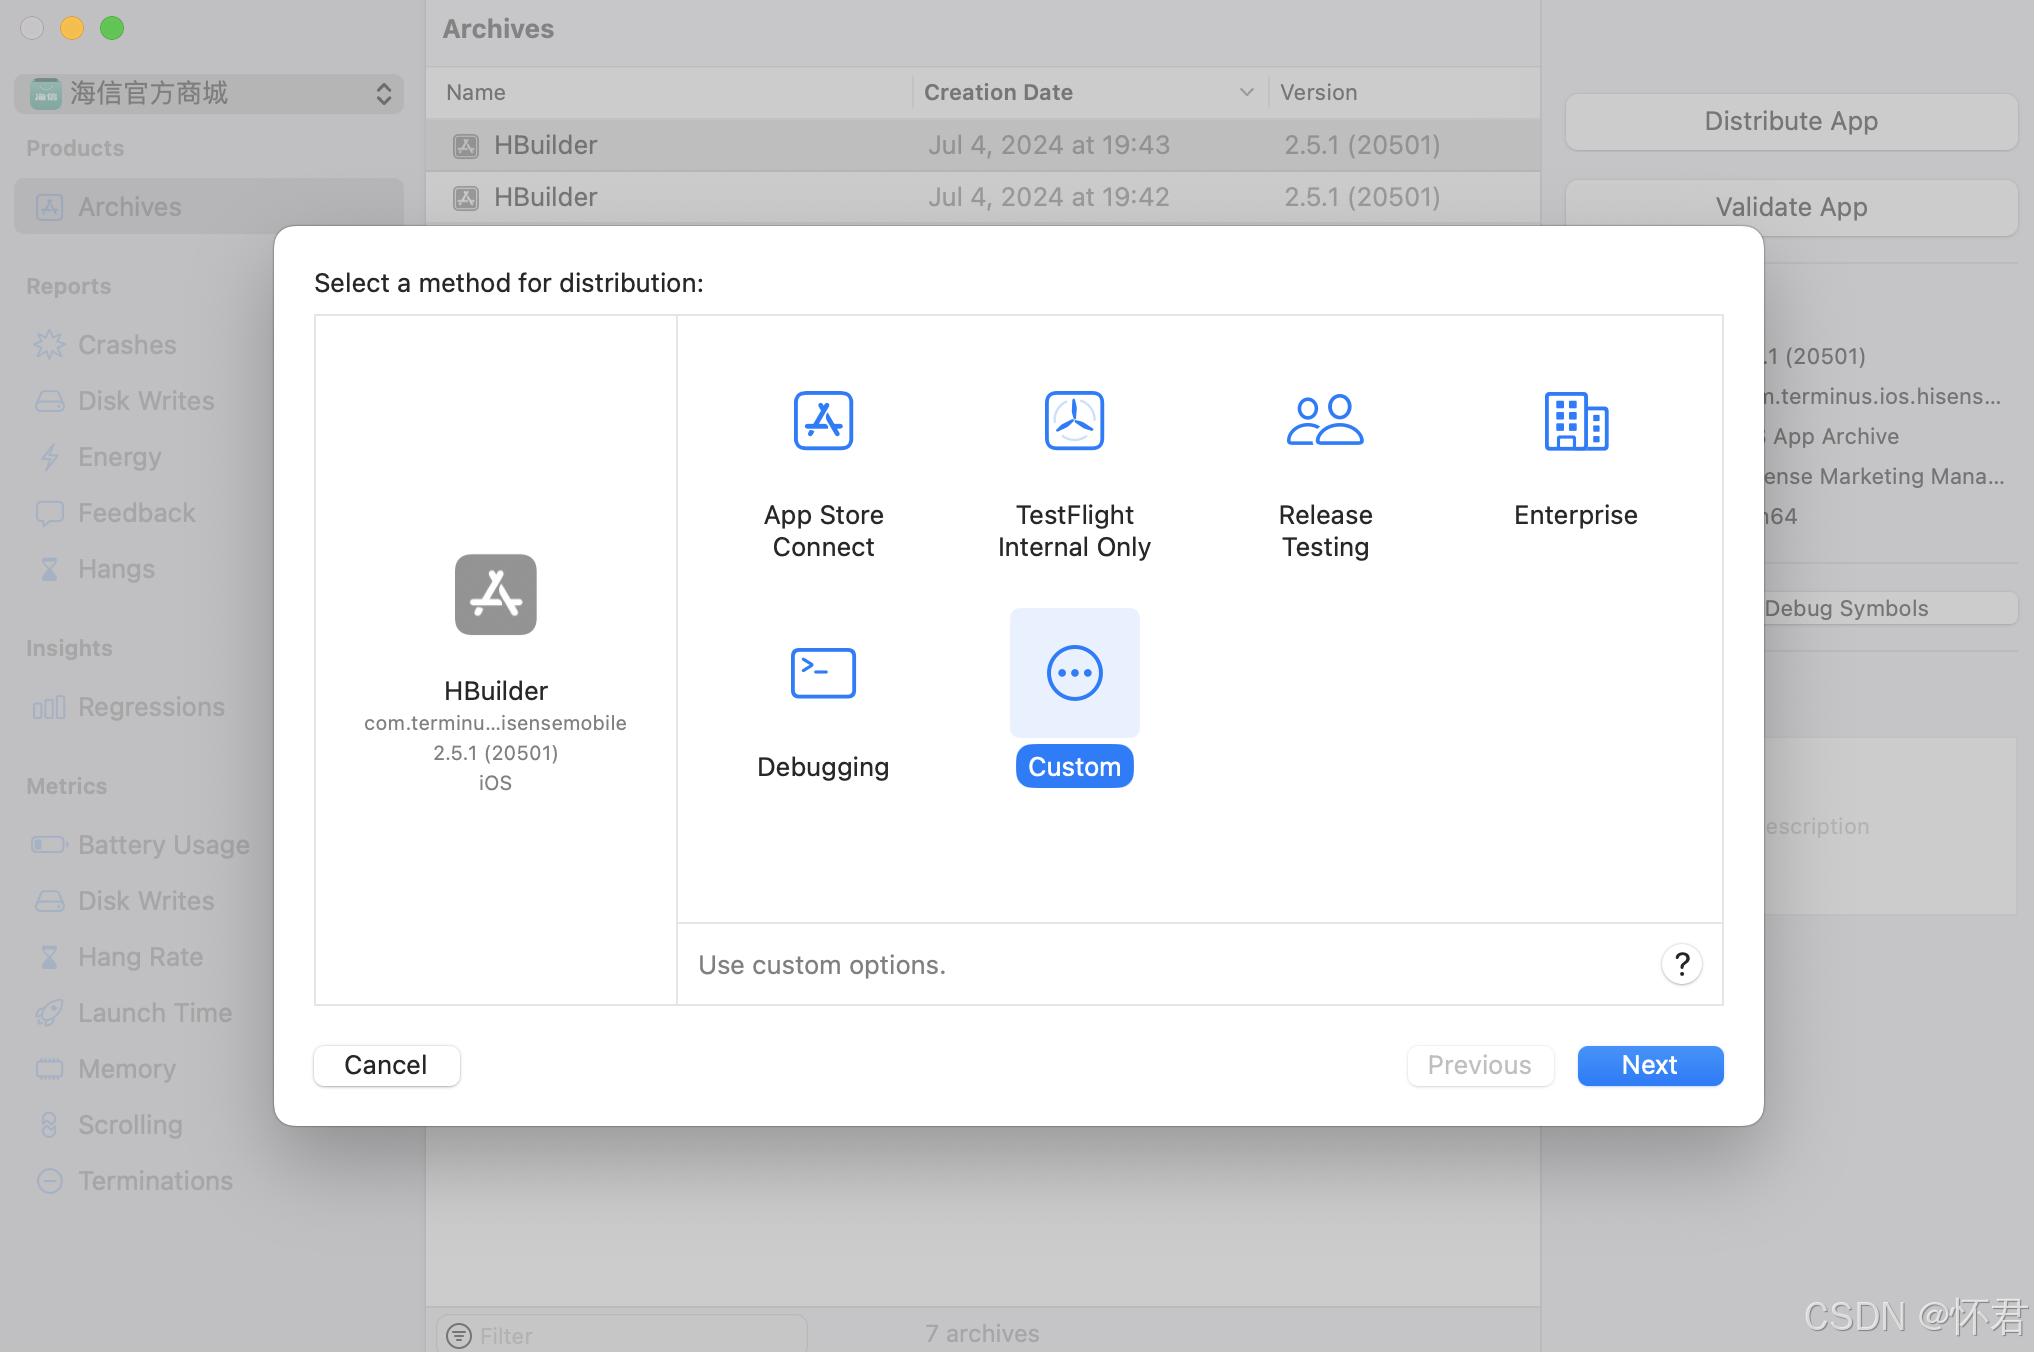Open Crashes report in sidebar

[x=127, y=345]
